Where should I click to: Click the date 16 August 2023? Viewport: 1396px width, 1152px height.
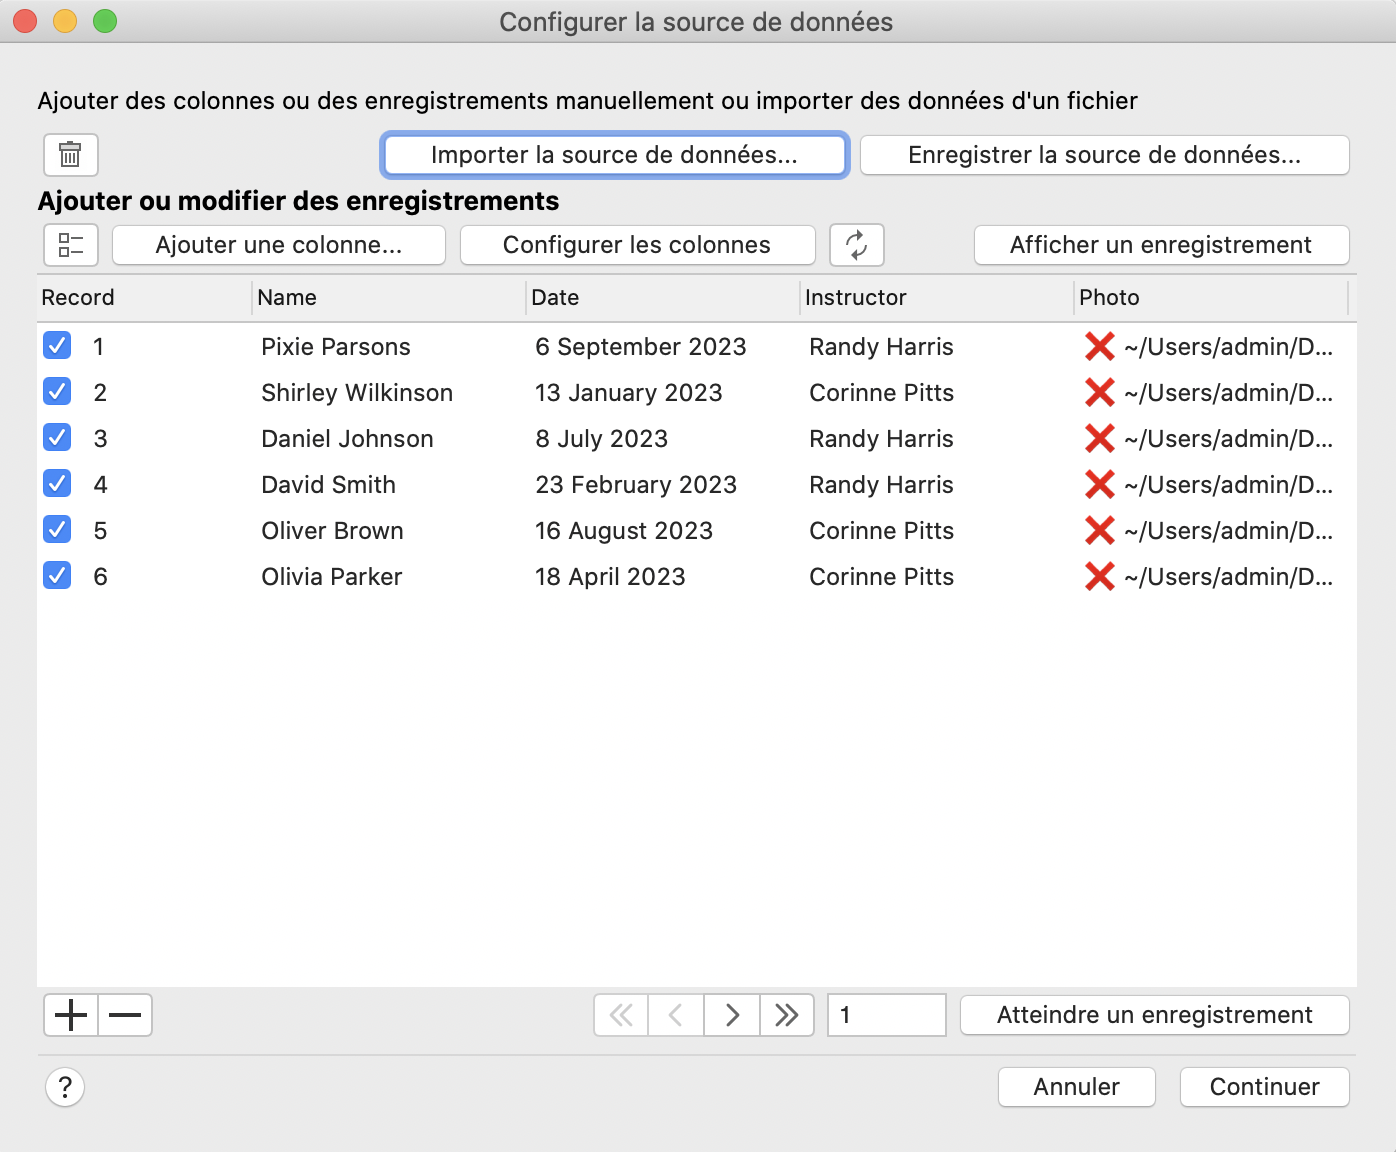tap(624, 531)
